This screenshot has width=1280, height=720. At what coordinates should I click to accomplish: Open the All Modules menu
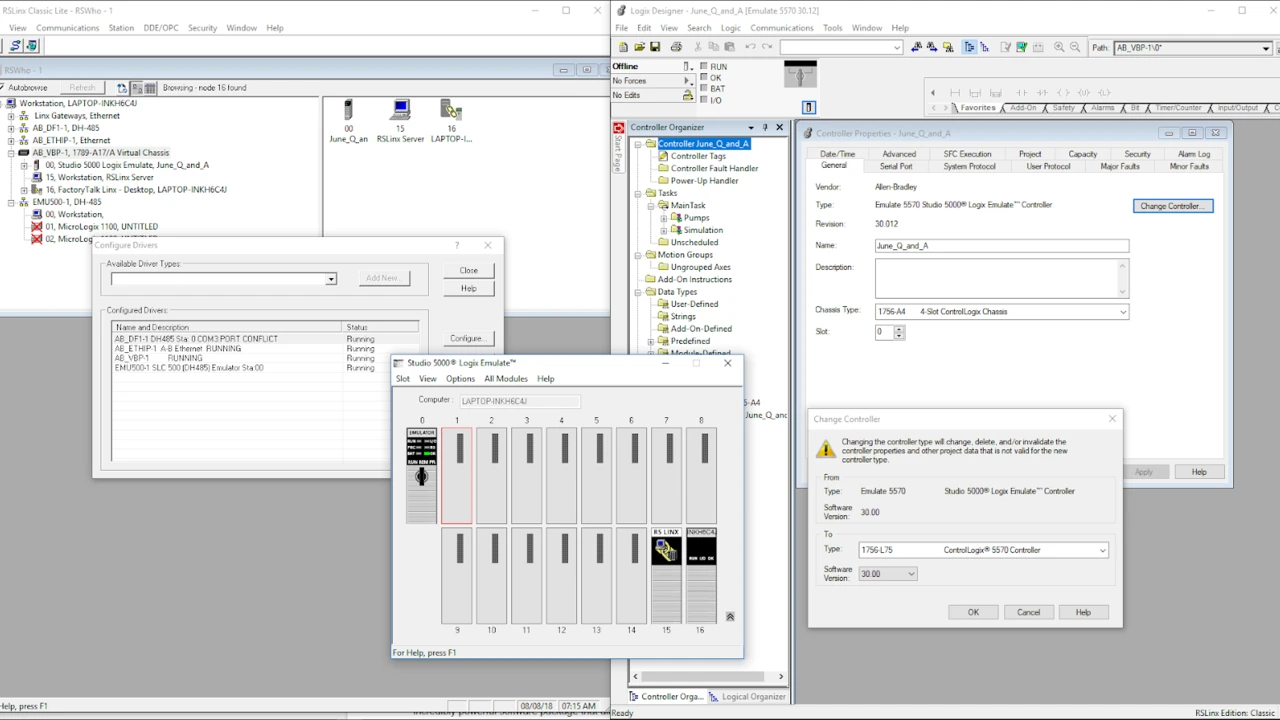(x=505, y=379)
